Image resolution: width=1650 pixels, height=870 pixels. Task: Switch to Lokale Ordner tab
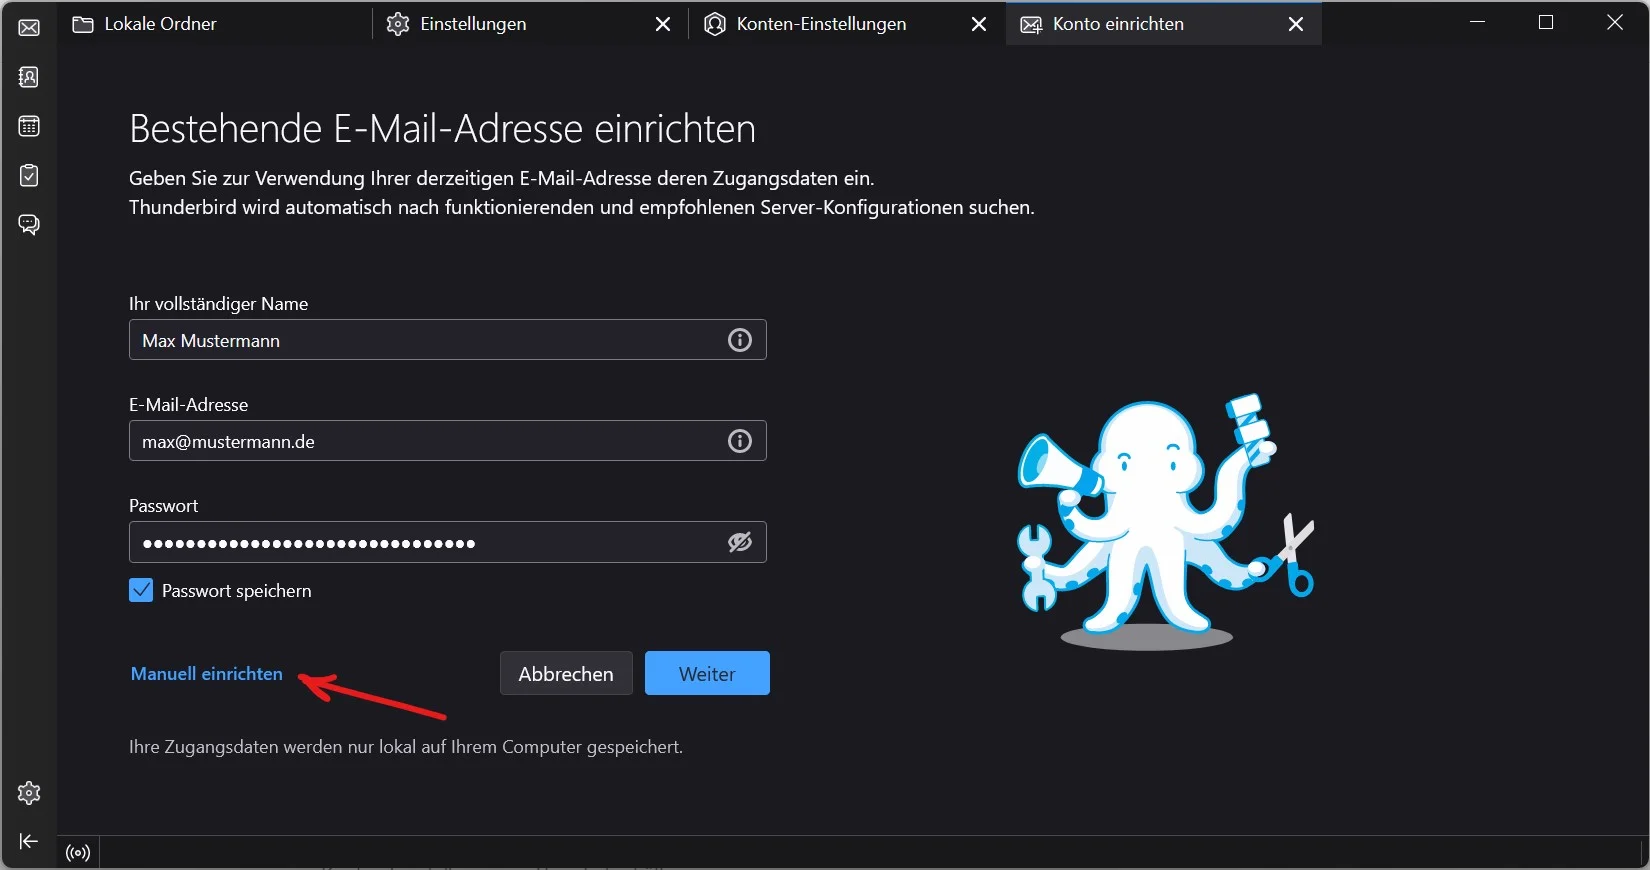coord(215,24)
